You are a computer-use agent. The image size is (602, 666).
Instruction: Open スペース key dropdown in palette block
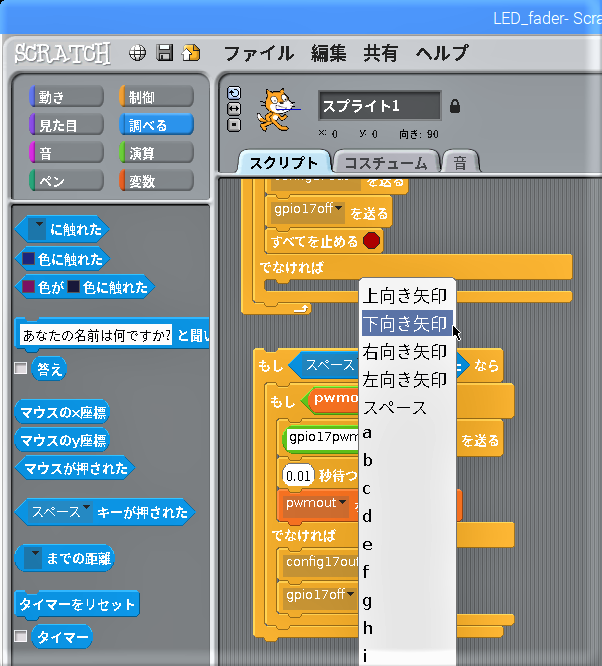pos(87,507)
